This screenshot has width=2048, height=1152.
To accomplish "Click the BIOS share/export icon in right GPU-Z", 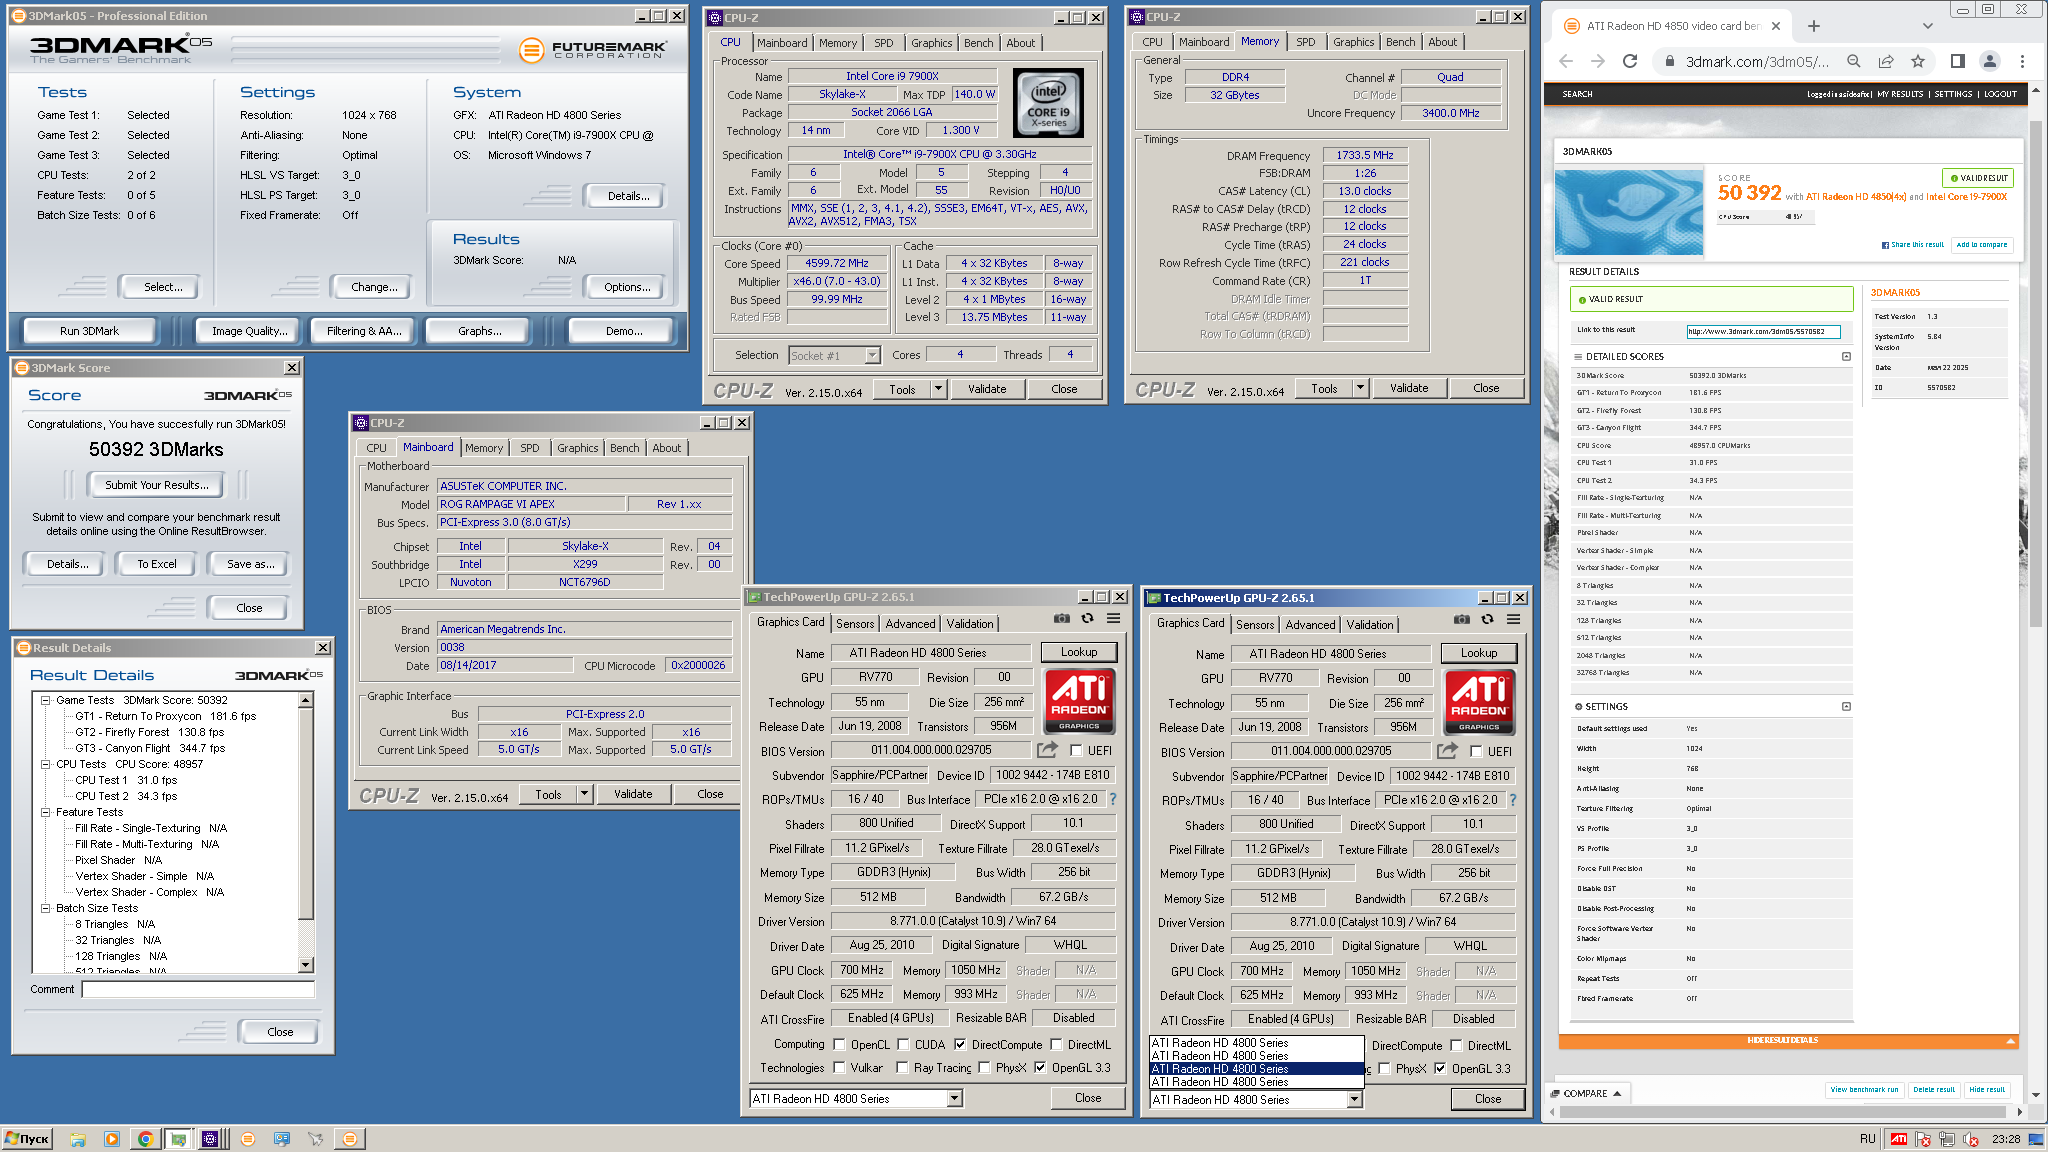I will click(1447, 751).
